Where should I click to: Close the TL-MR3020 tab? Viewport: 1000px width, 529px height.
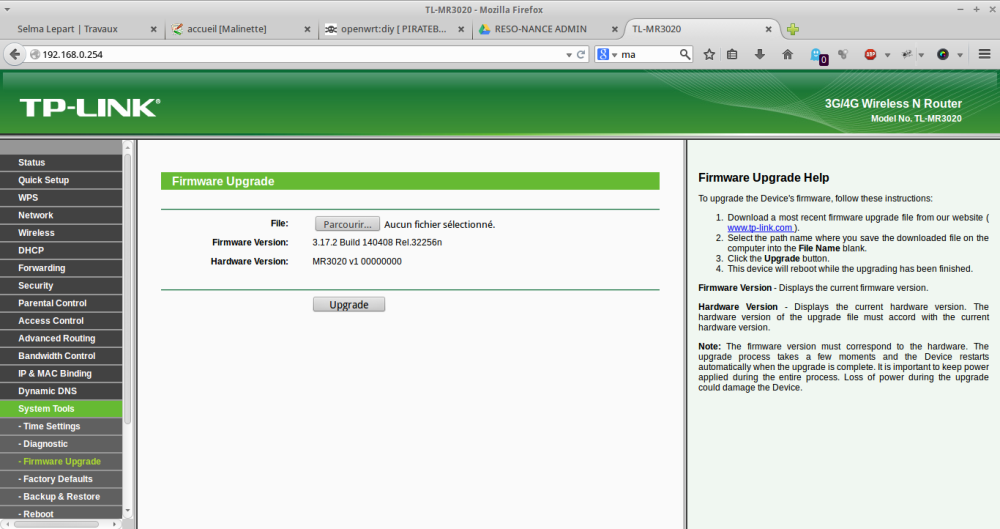click(x=768, y=29)
